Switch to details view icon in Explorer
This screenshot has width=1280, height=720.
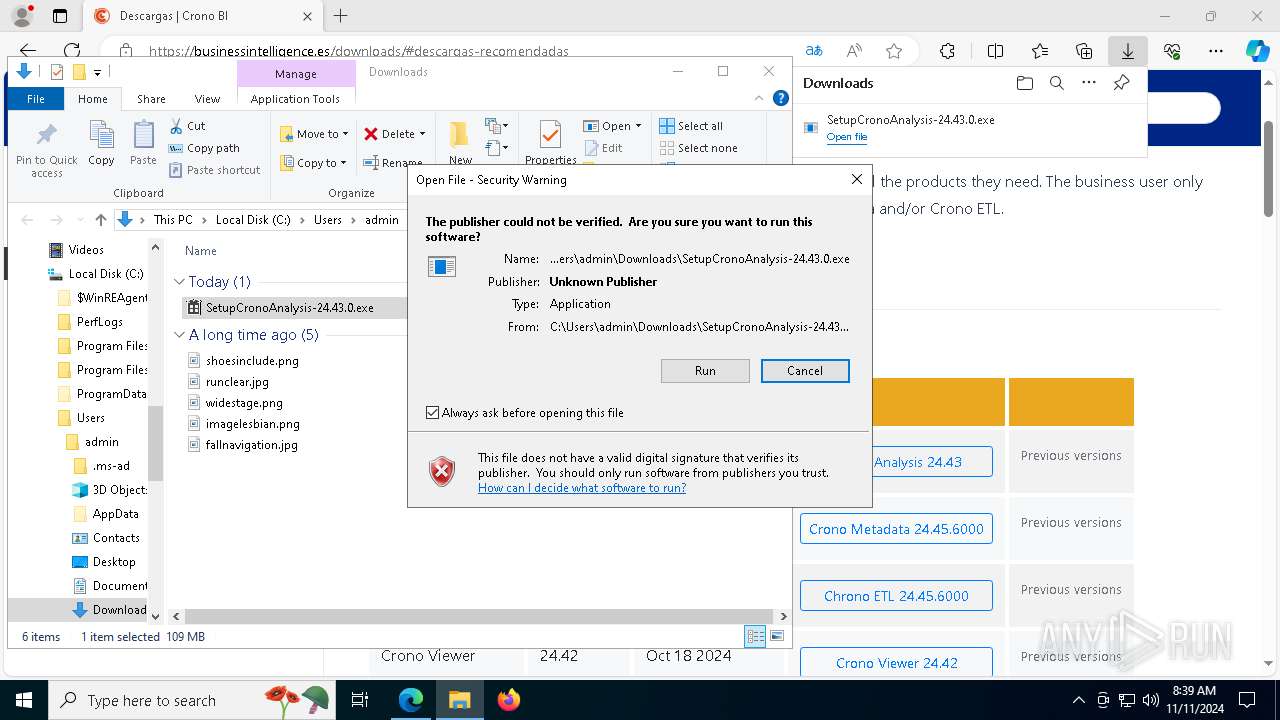click(x=755, y=636)
